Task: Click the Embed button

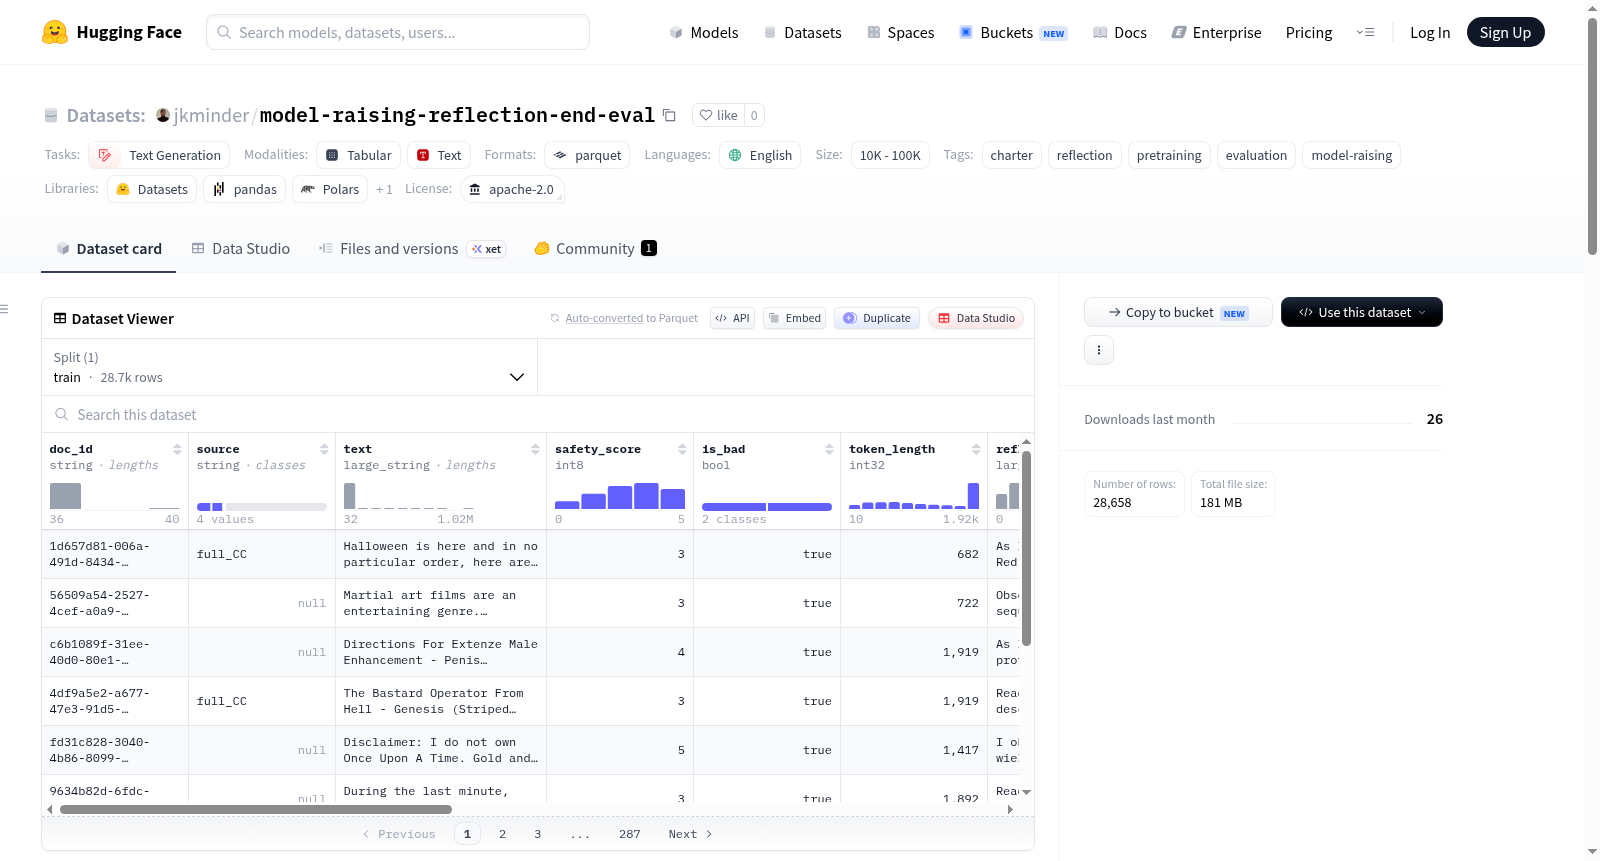Action: (x=794, y=318)
